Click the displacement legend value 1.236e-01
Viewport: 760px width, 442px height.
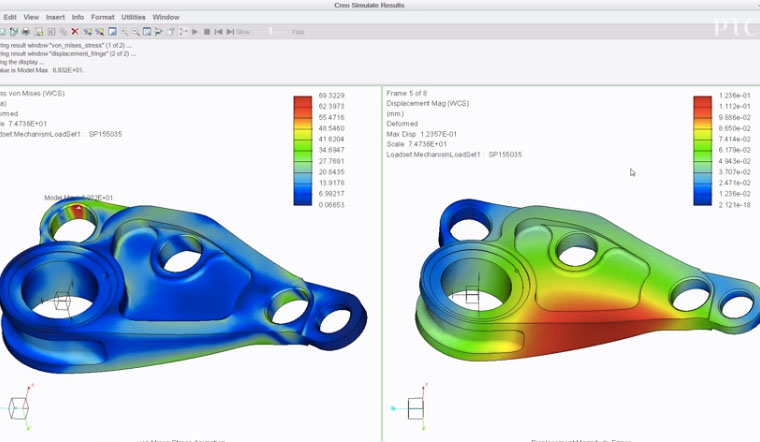[x=735, y=95]
